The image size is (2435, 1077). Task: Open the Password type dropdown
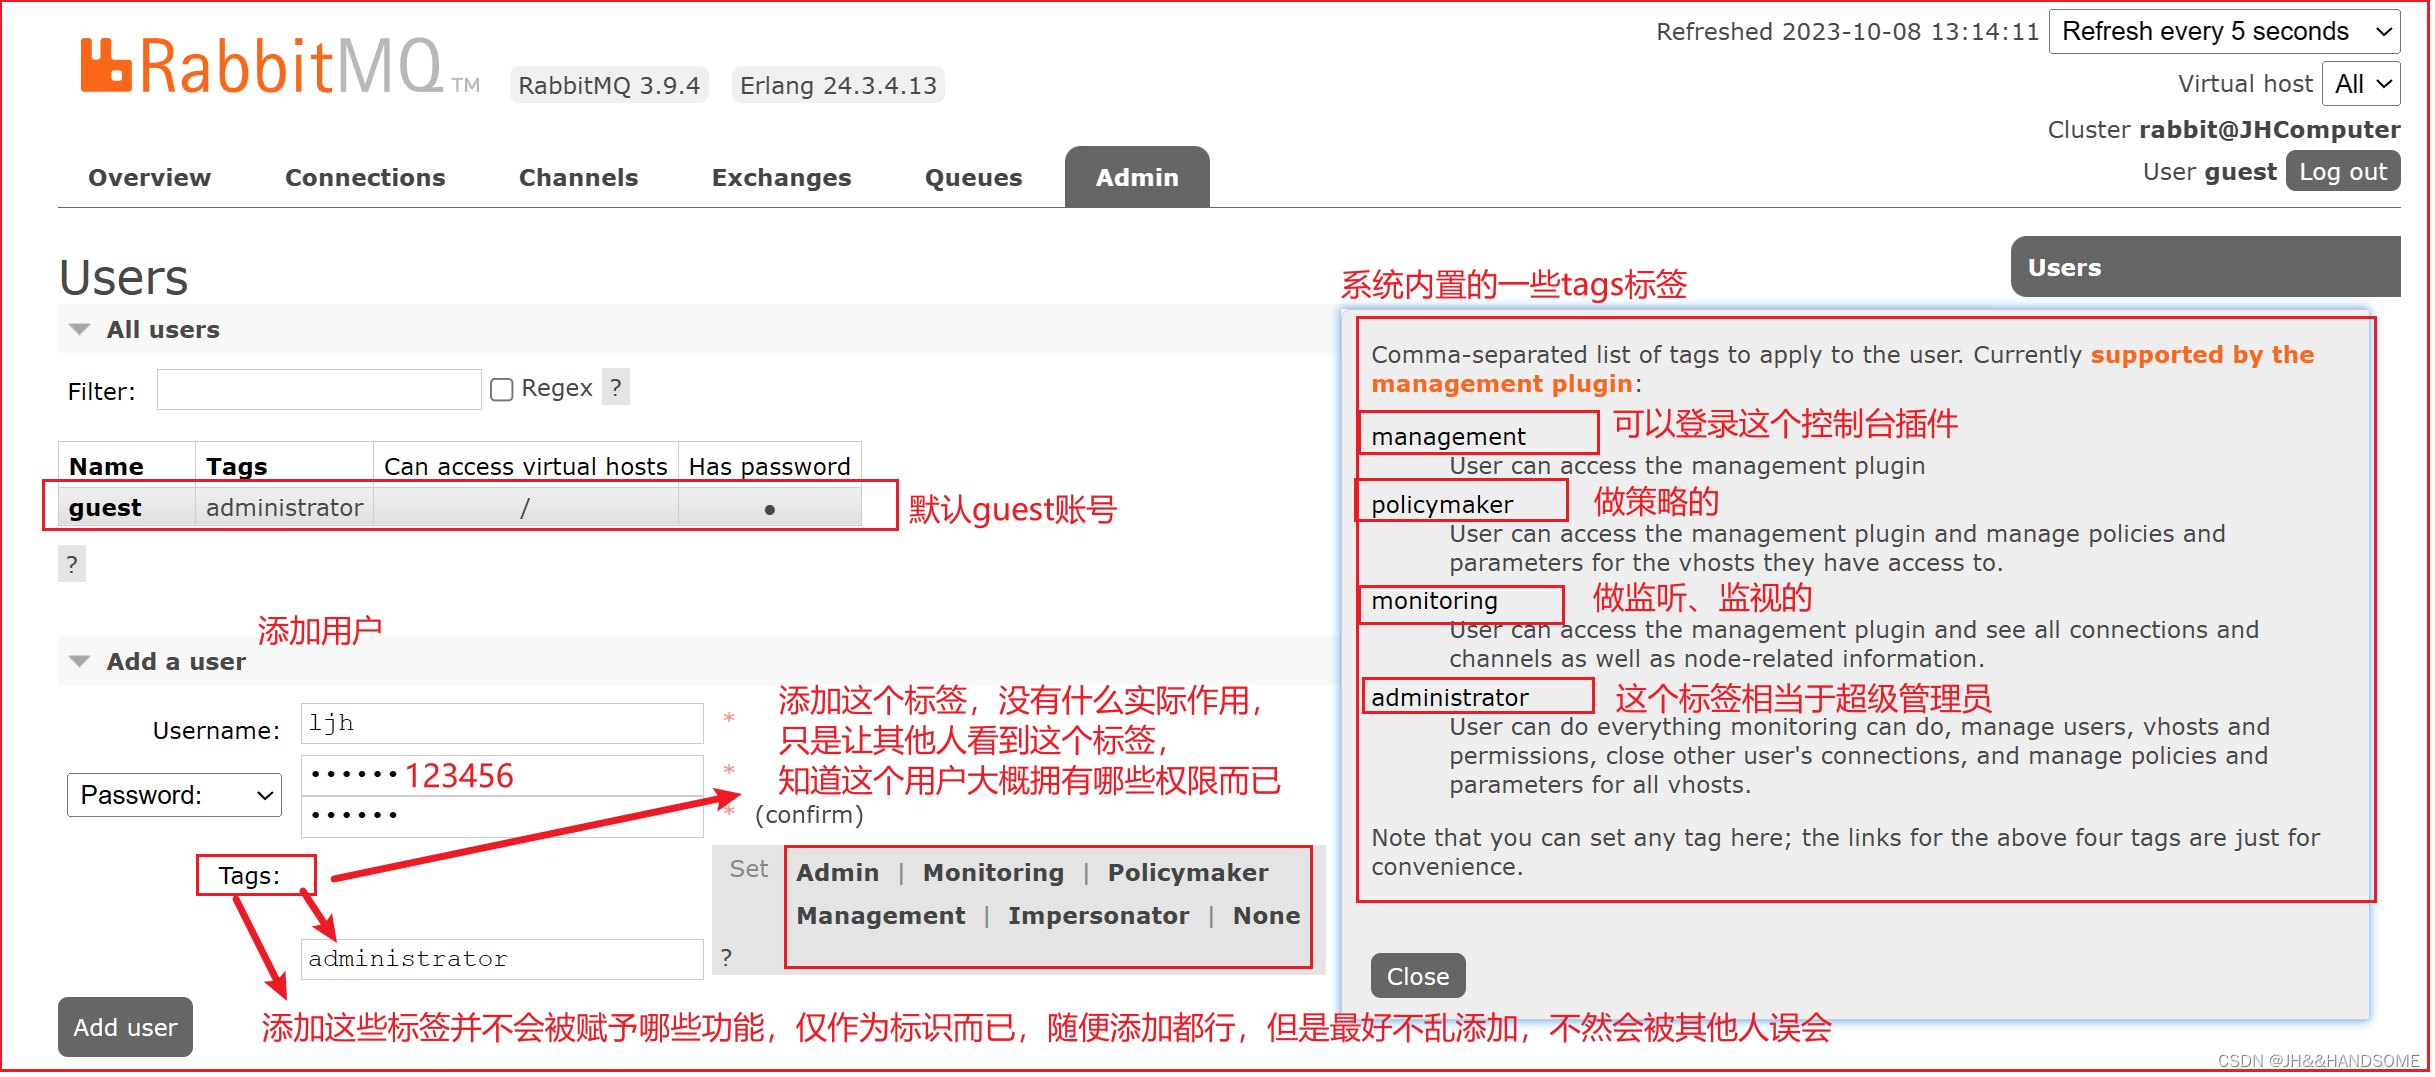(x=174, y=795)
